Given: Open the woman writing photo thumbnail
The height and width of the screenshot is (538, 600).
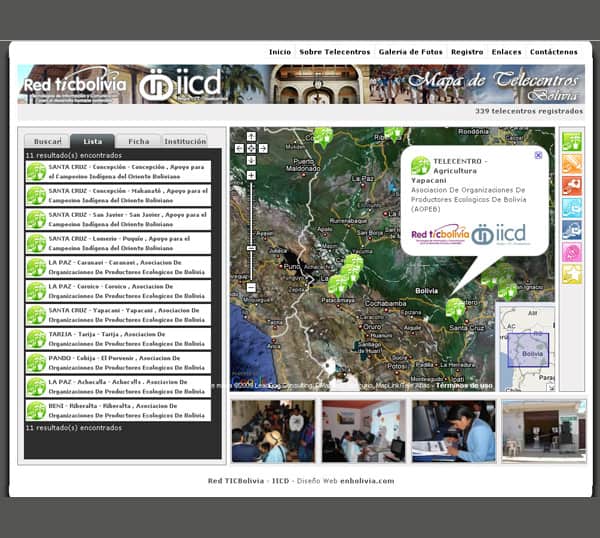Looking at the screenshot, I should pos(453,431).
